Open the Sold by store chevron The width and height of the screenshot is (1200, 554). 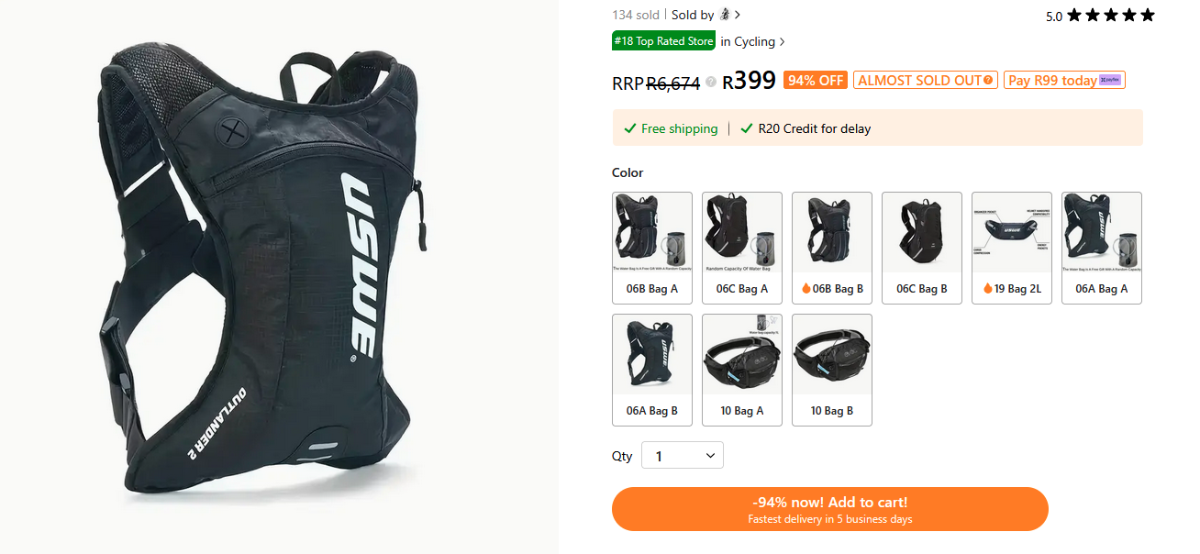738,15
